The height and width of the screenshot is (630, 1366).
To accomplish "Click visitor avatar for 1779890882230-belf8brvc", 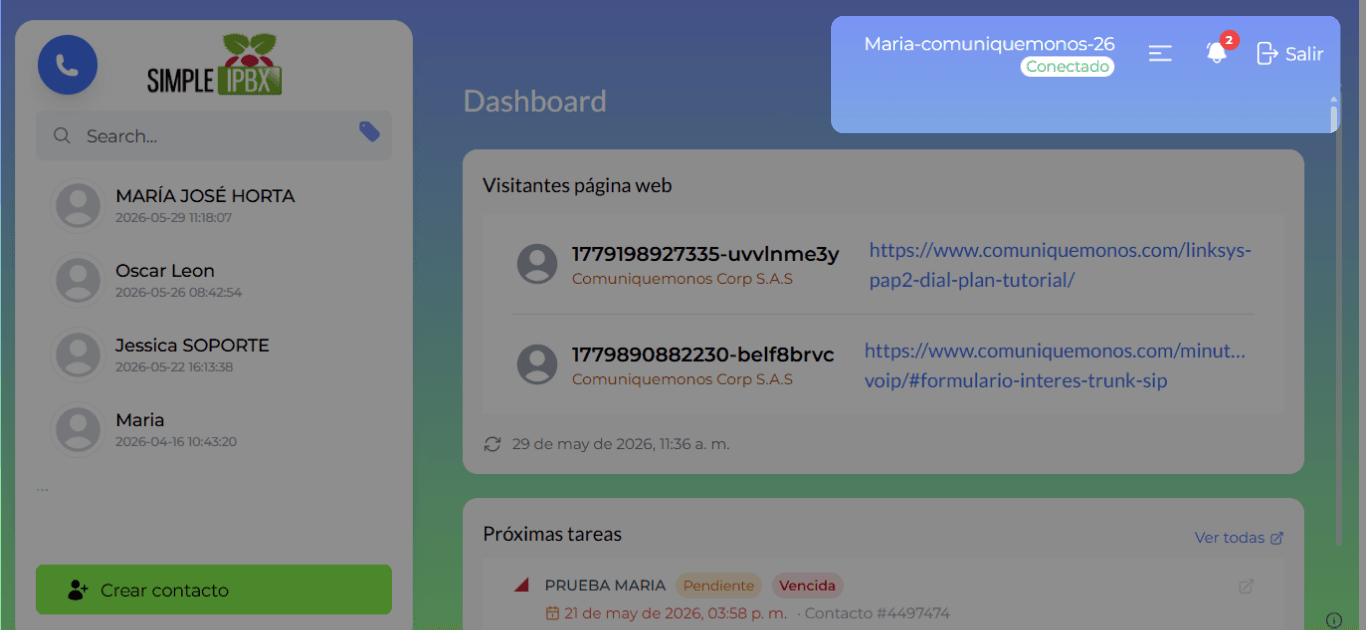I will coord(537,365).
